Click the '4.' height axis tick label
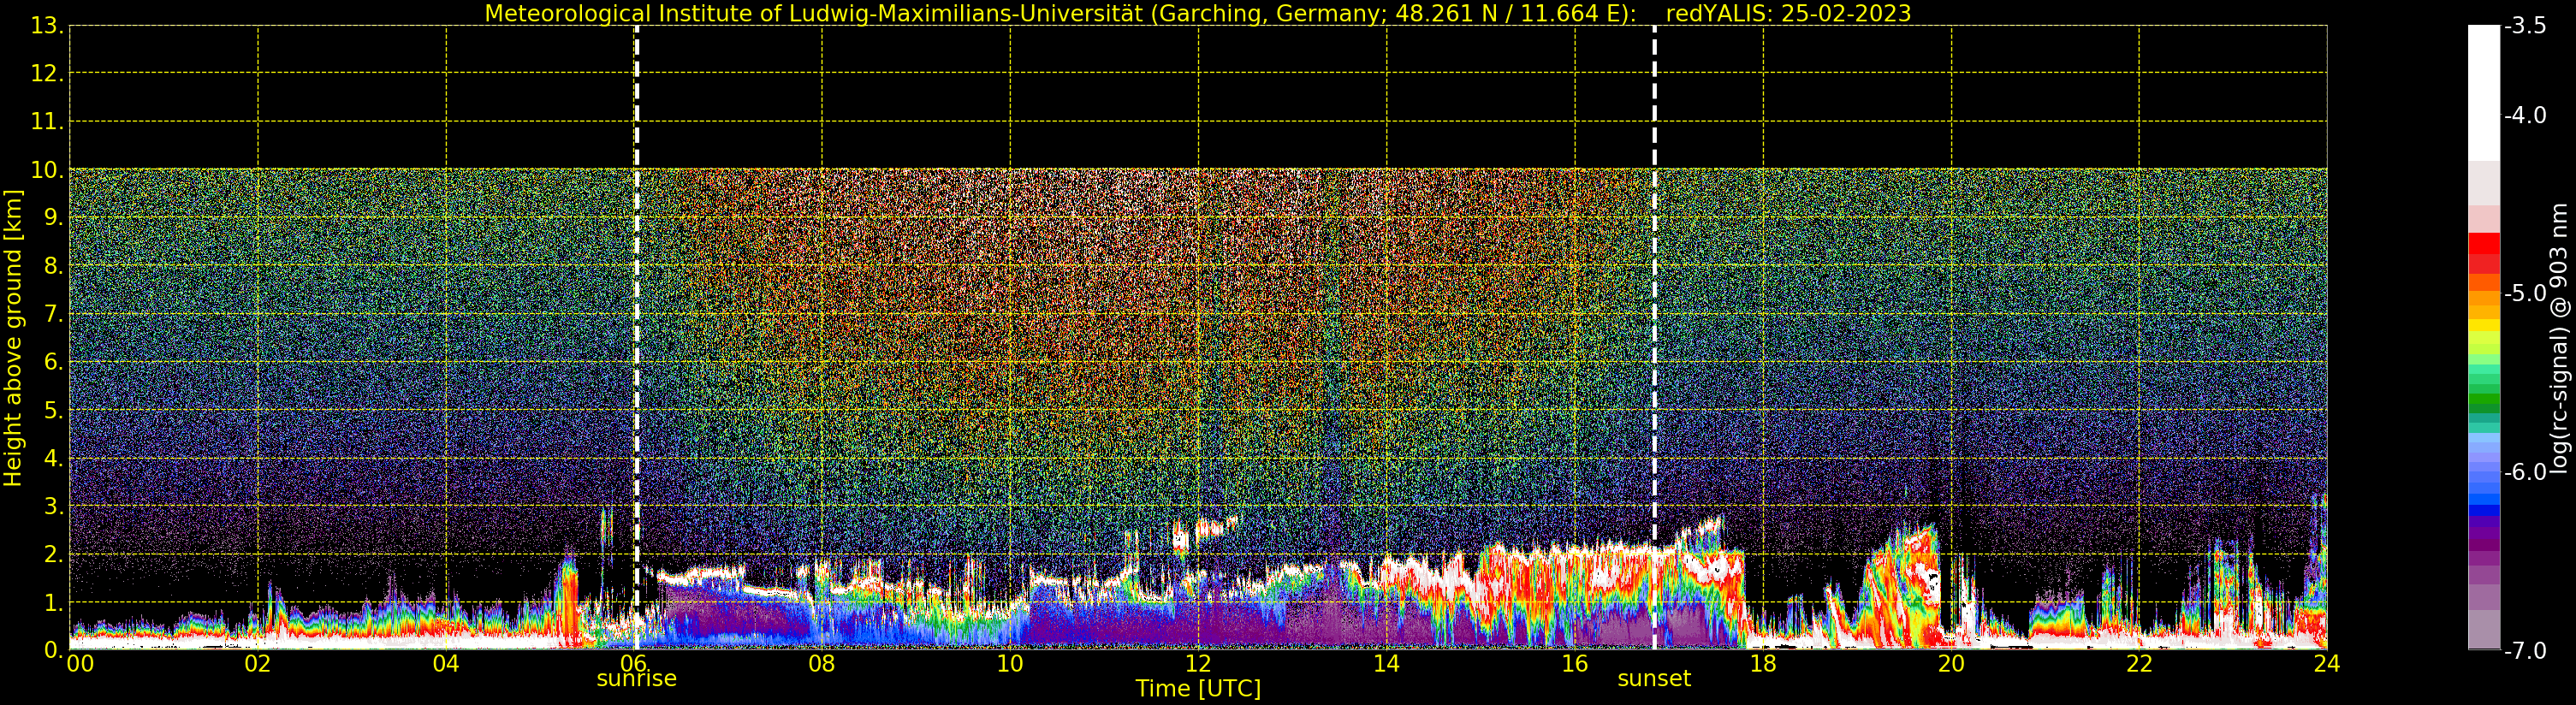 point(54,458)
